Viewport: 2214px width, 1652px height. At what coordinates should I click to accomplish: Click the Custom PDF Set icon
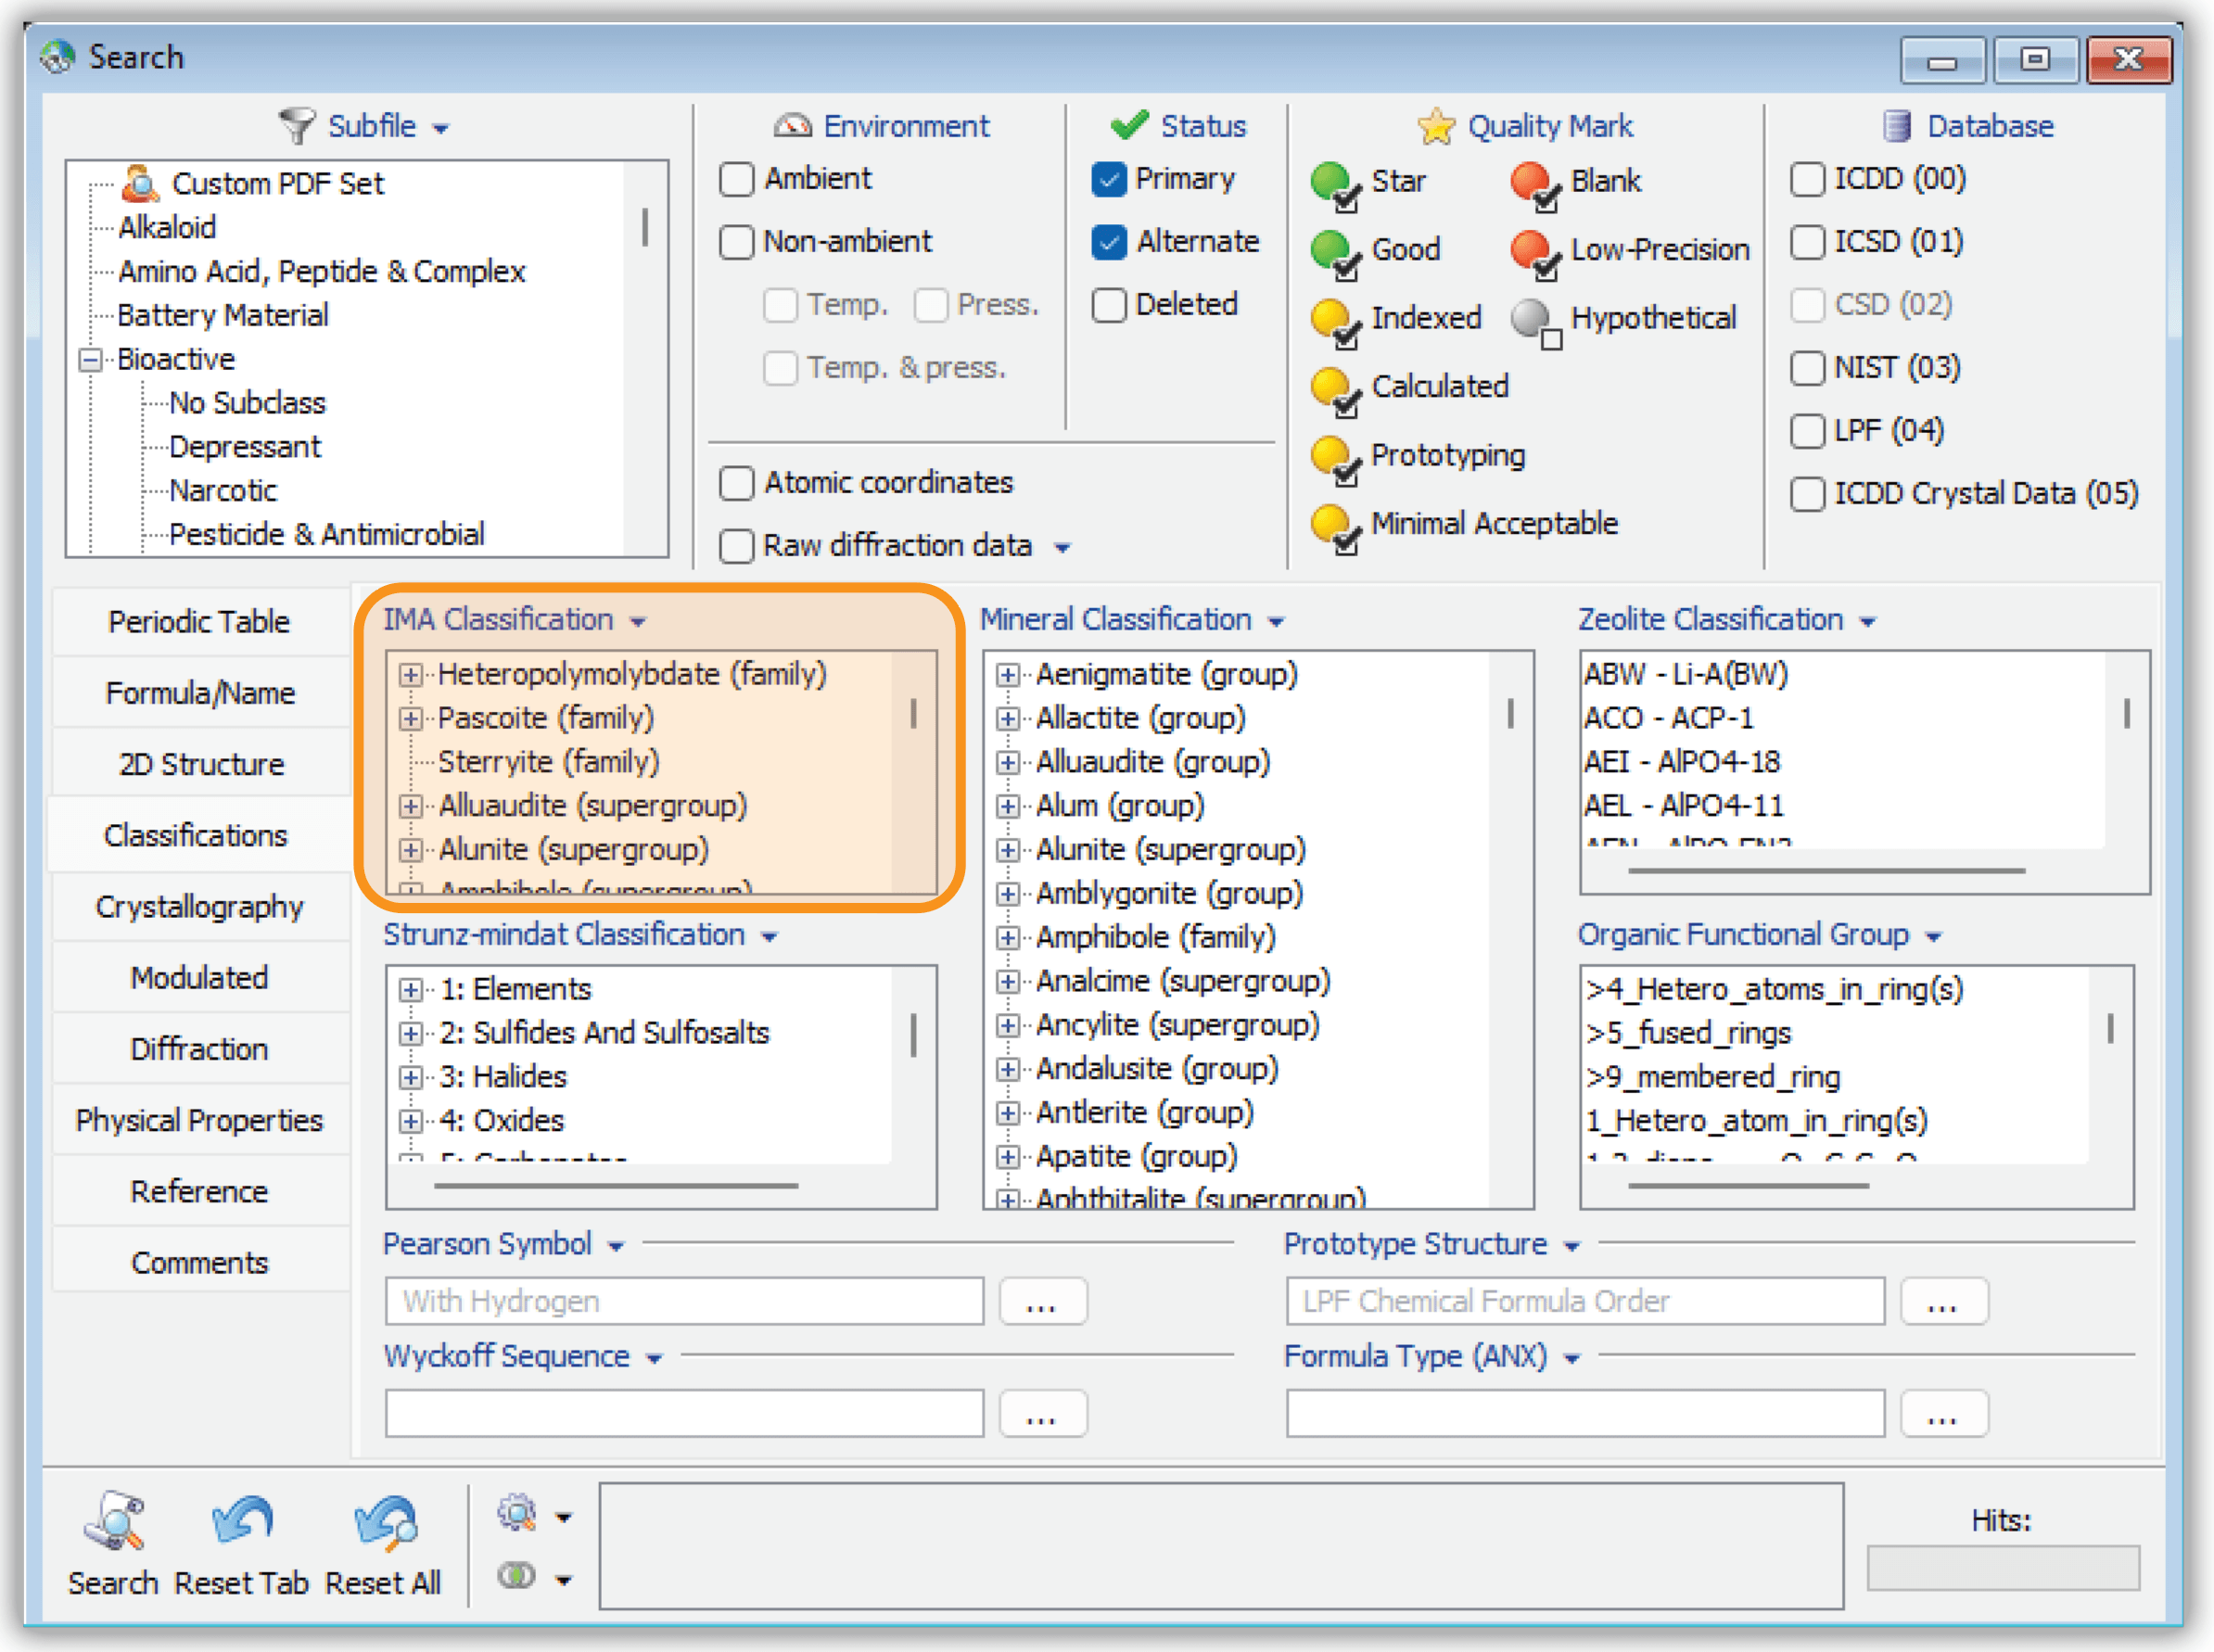(x=140, y=183)
